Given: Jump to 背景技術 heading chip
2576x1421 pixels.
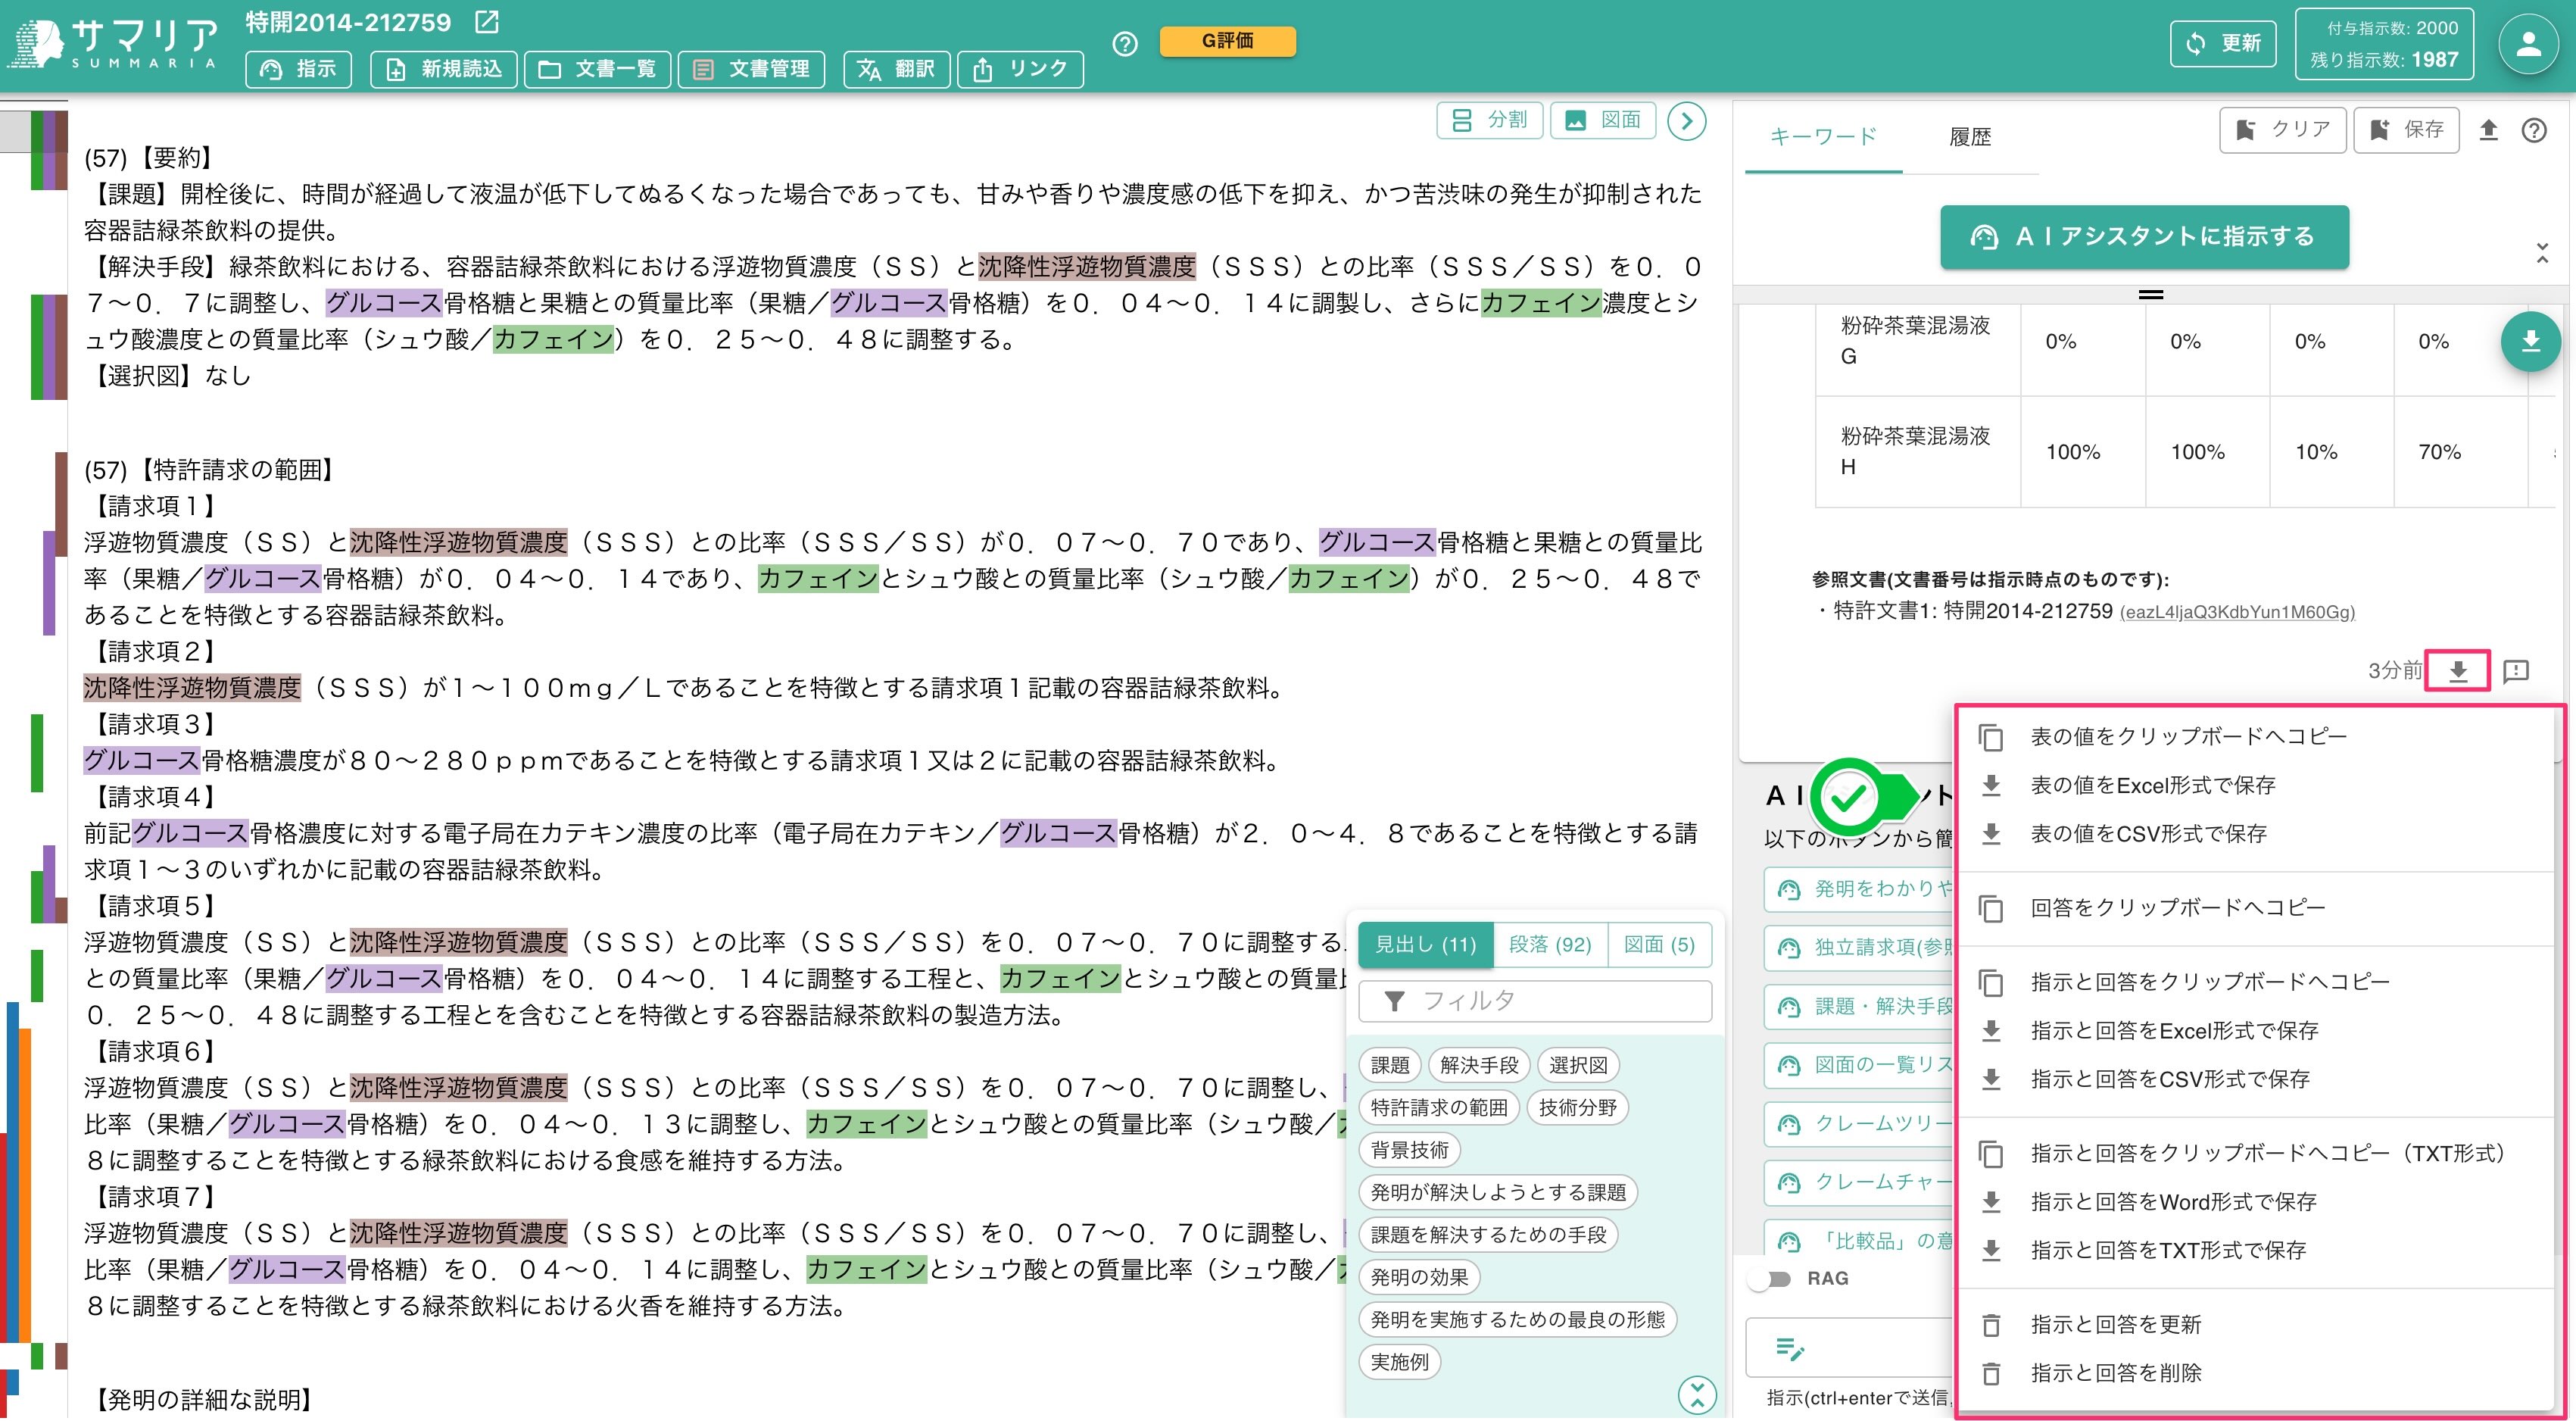Looking at the screenshot, I should (x=1409, y=1150).
